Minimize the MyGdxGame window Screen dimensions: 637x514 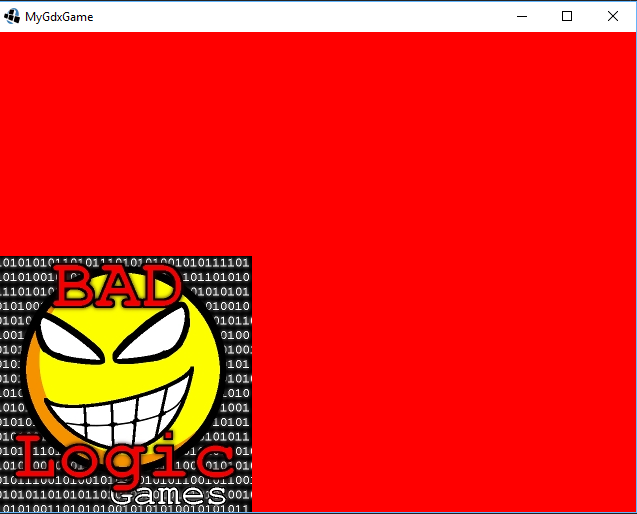click(522, 17)
